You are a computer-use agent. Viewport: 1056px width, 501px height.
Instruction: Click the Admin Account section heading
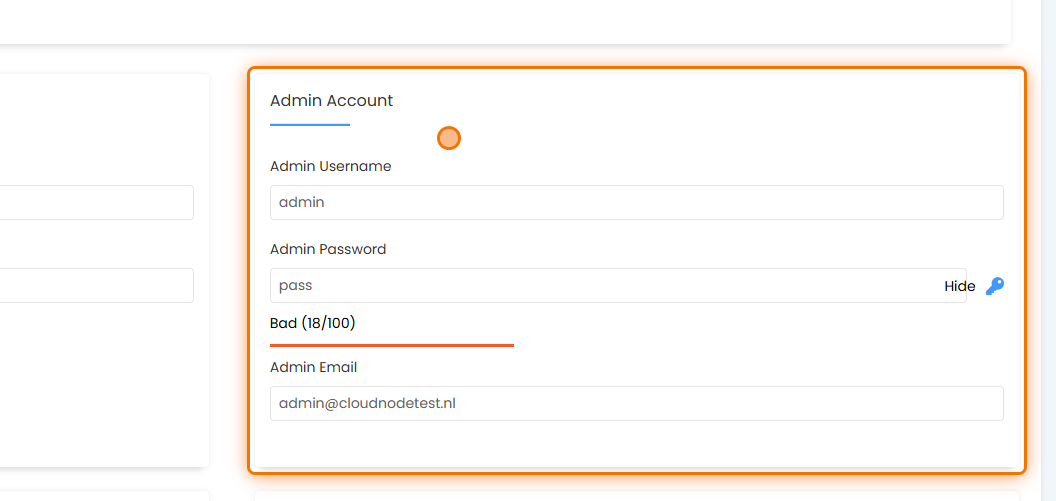(x=331, y=100)
